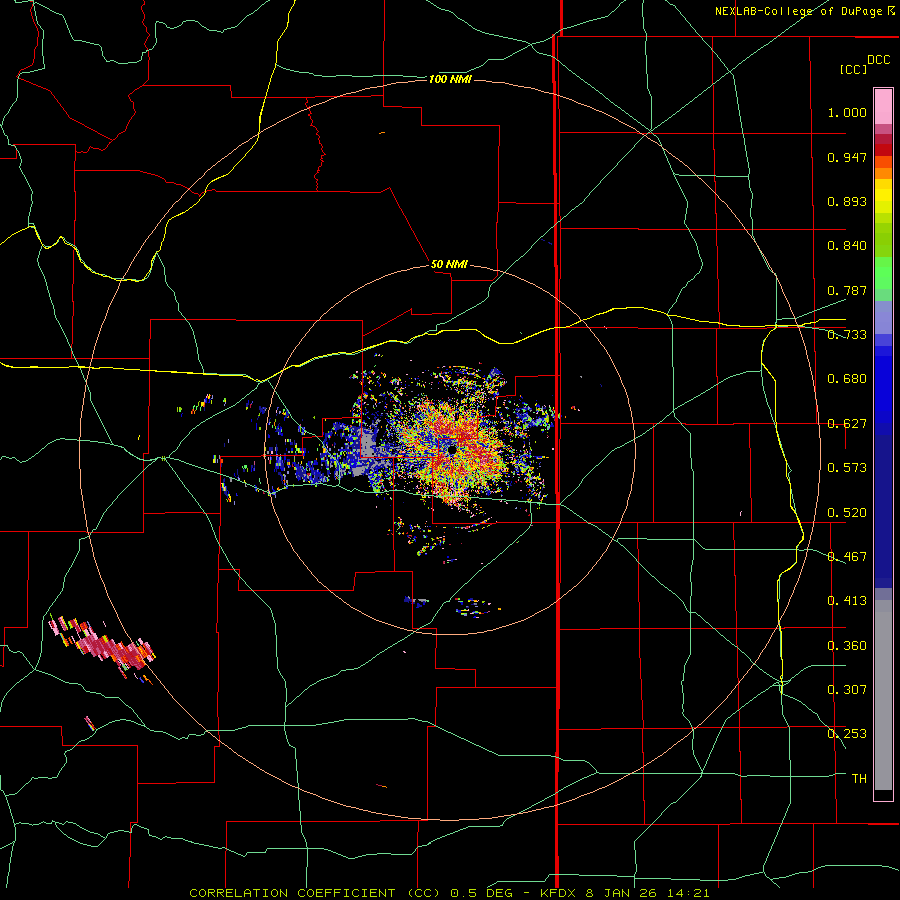Select the 0.627 legend value
Screen dimensions: 900x900
coord(847,424)
